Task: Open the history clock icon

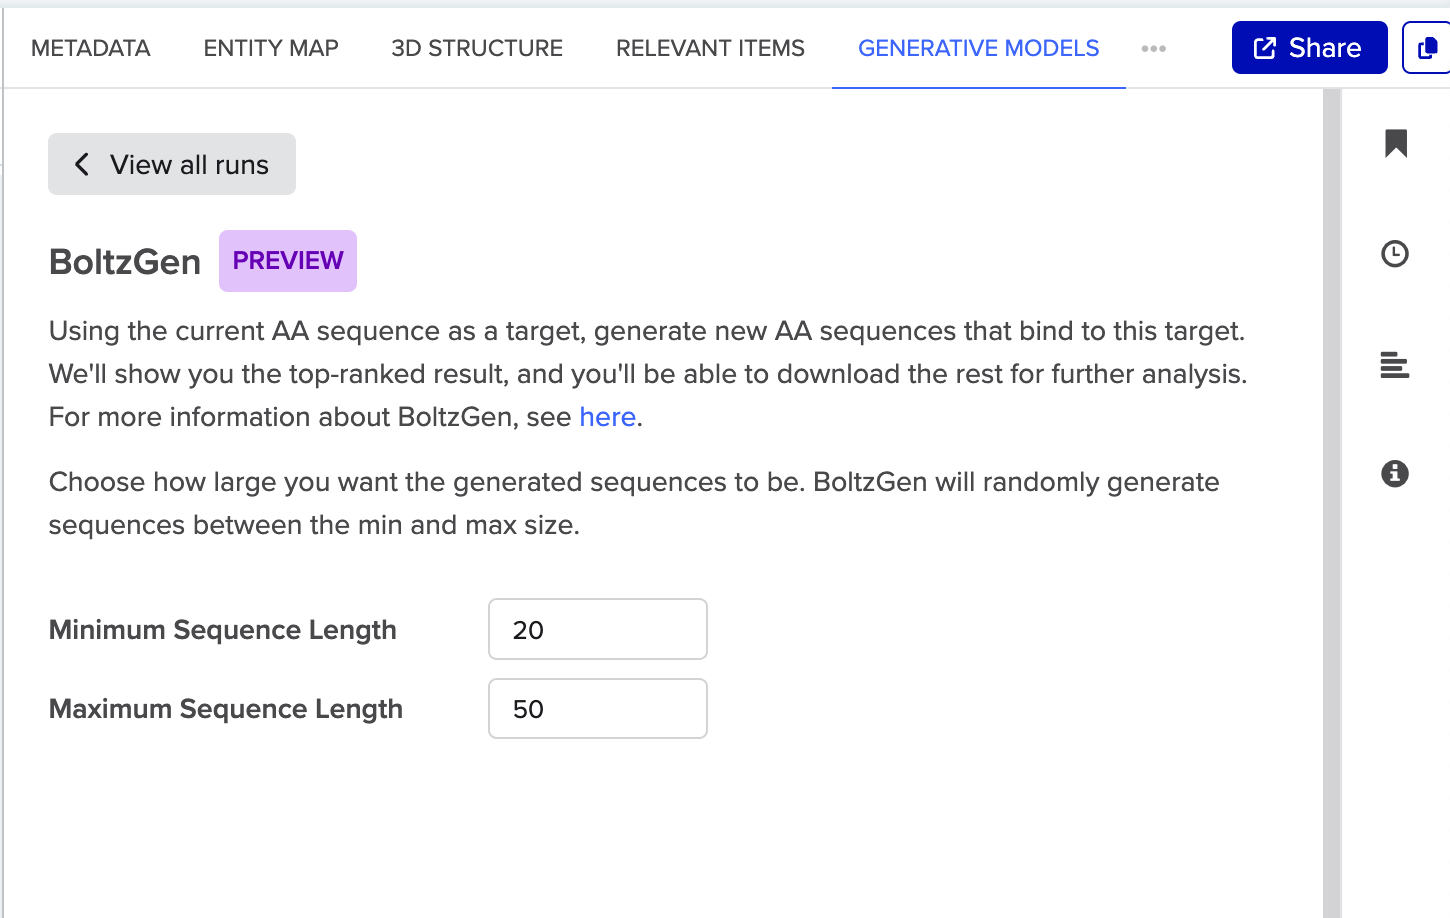Action: coord(1395,254)
